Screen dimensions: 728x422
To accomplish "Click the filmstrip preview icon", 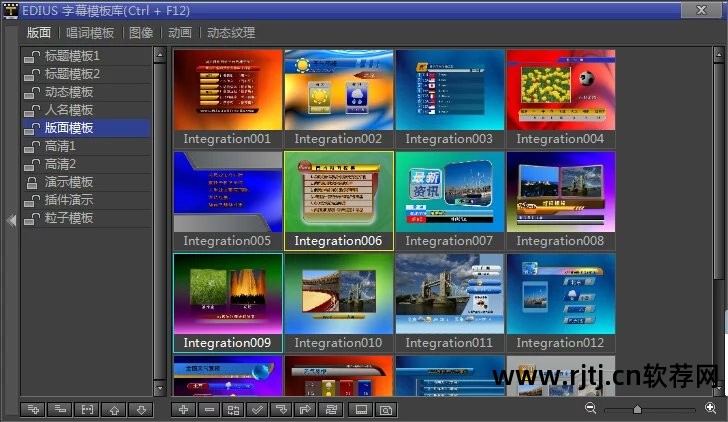I will [x=361, y=409].
